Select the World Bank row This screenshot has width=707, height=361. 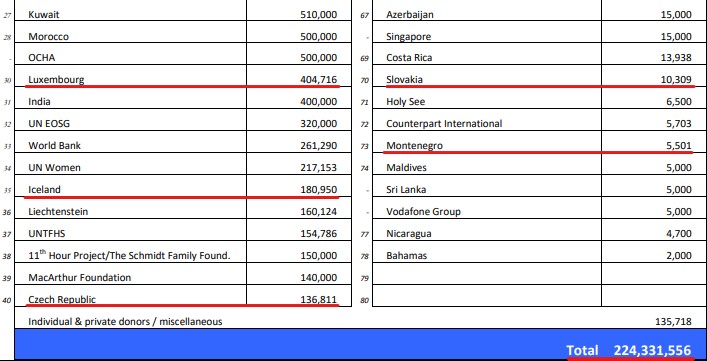point(183,146)
